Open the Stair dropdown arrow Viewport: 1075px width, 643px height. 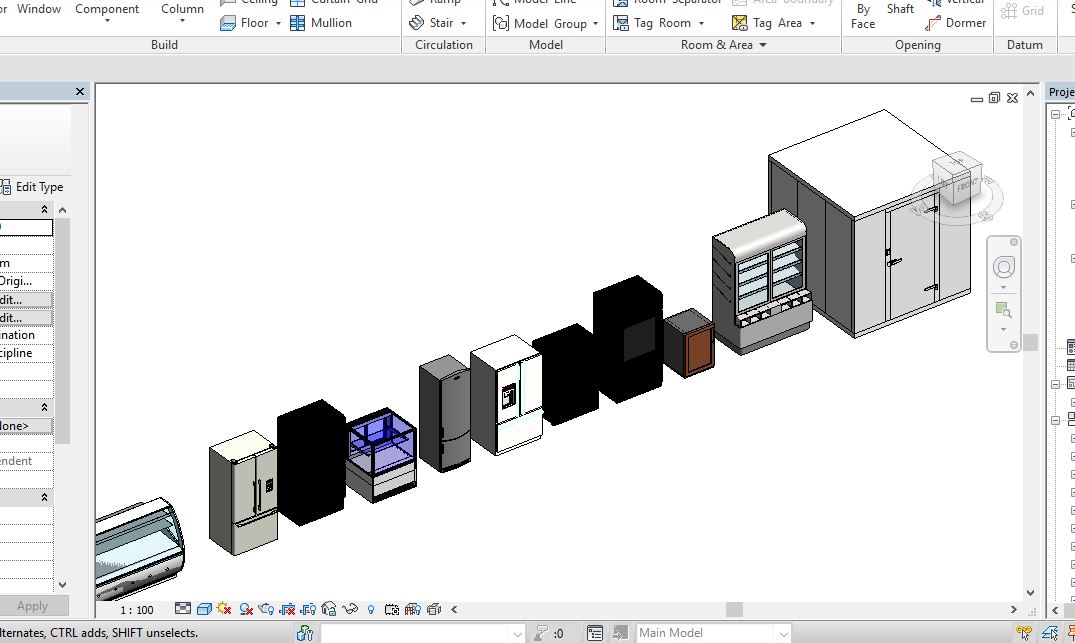coord(463,23)
